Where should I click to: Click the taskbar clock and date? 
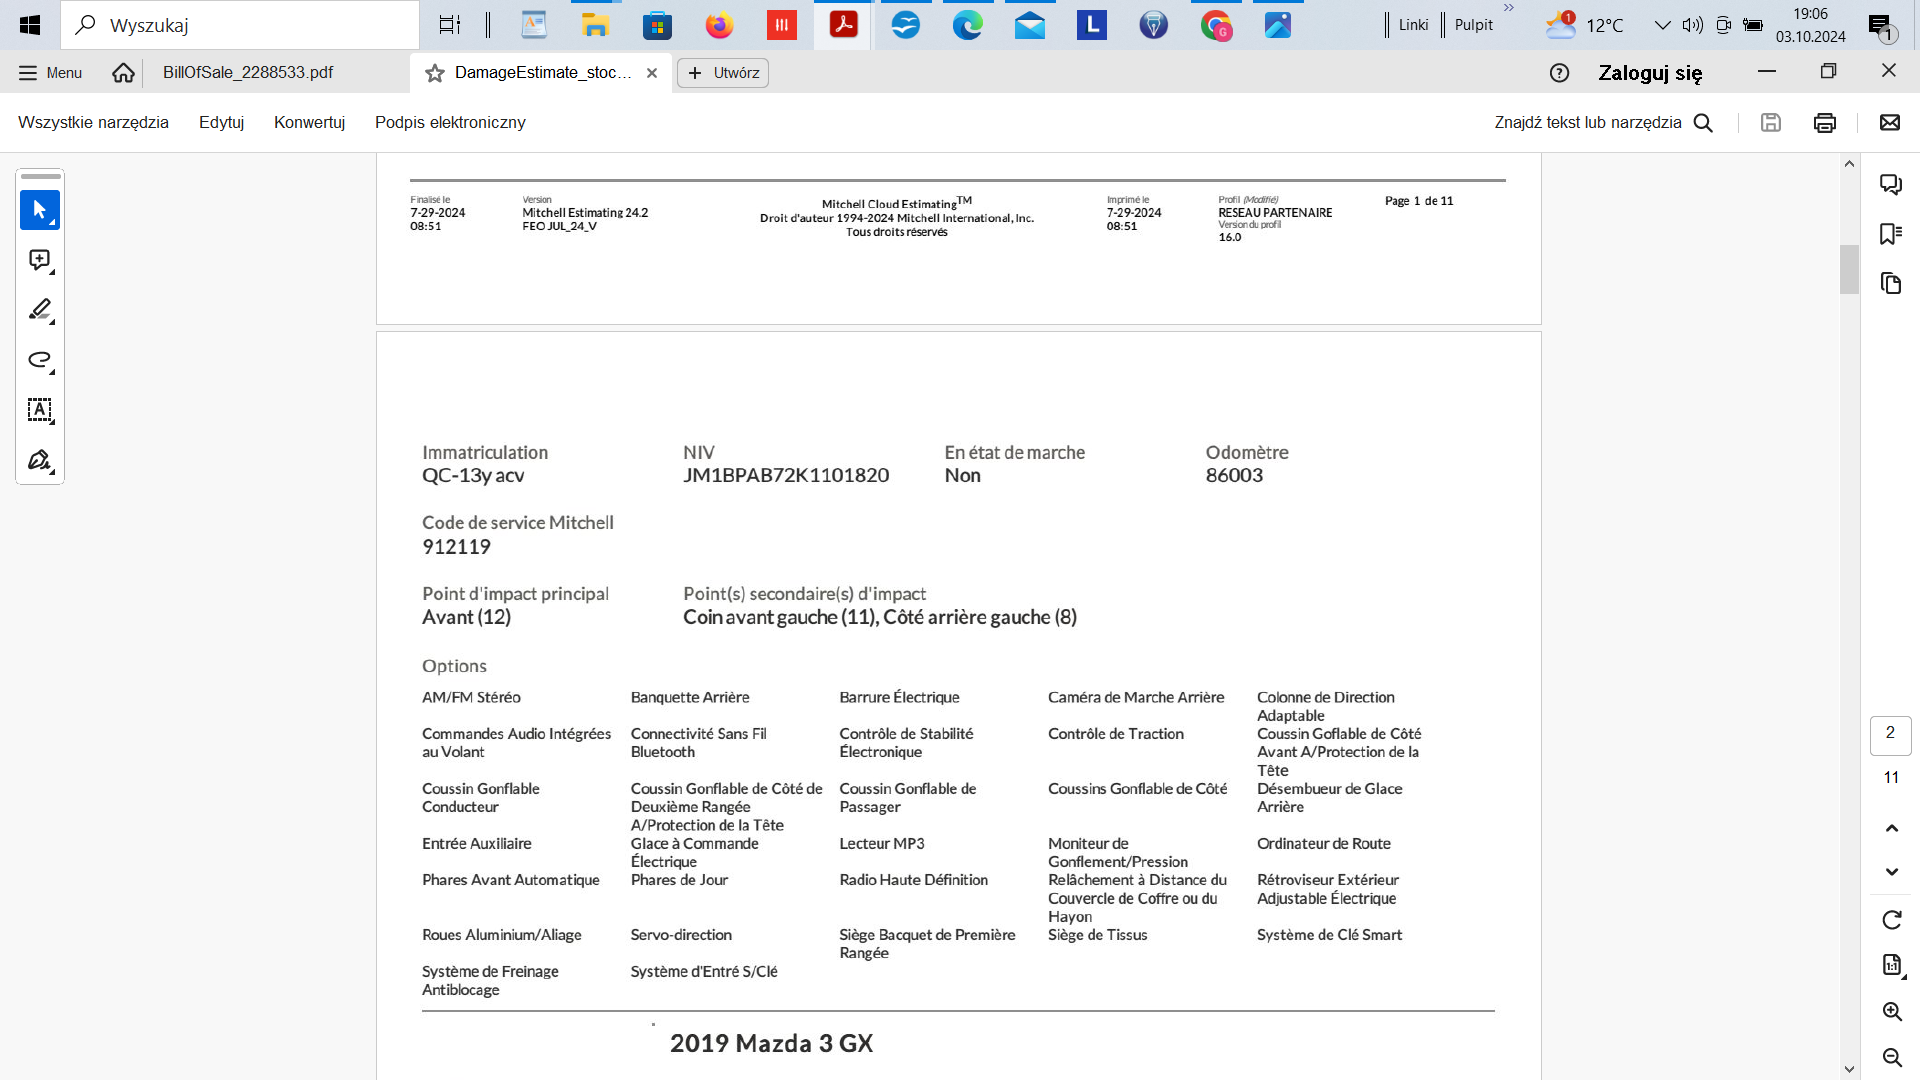[x=1810, y=25]
